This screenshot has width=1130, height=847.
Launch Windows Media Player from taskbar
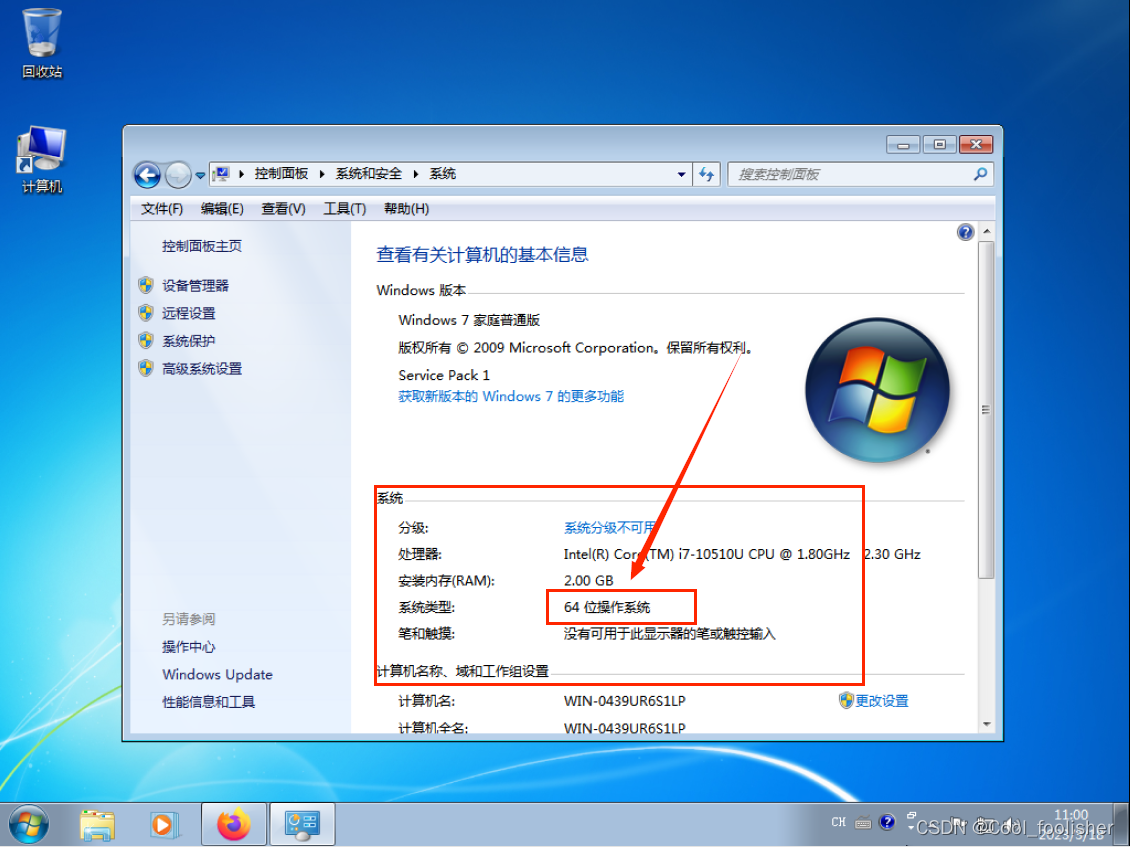coord(164,825)
